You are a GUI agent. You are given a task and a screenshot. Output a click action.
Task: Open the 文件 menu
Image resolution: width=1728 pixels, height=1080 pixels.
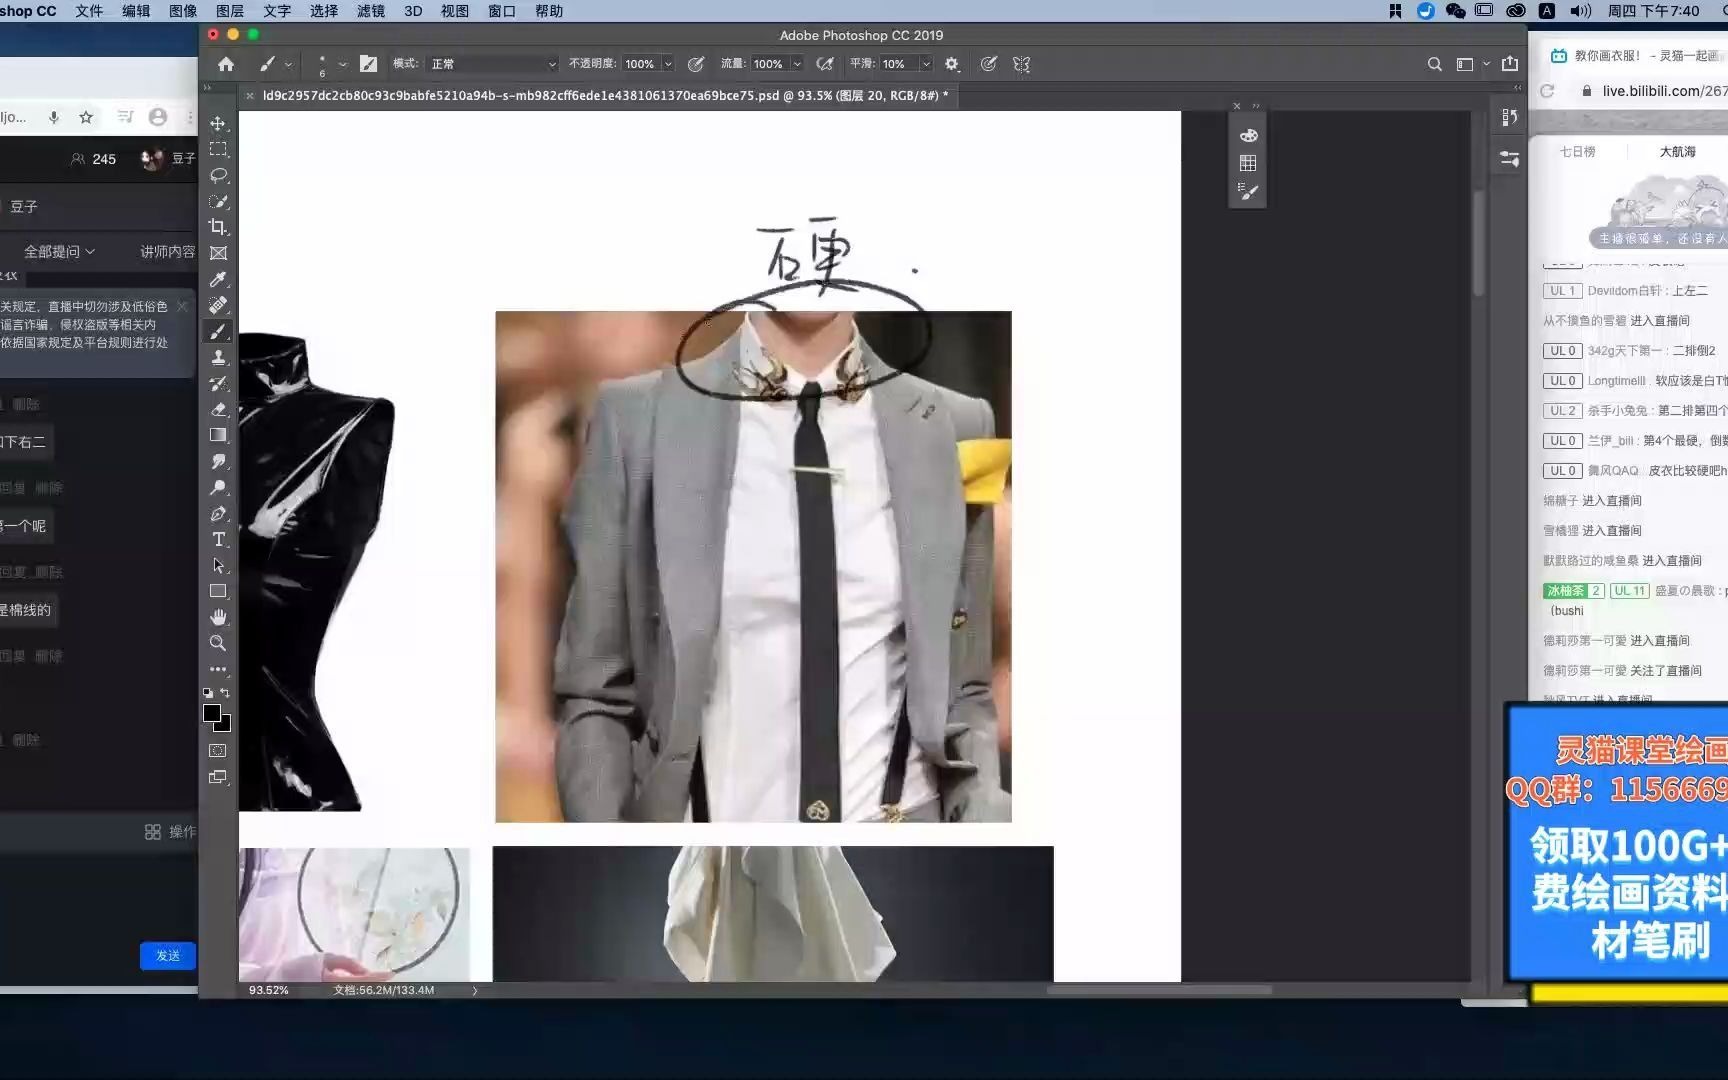(89, 11)
